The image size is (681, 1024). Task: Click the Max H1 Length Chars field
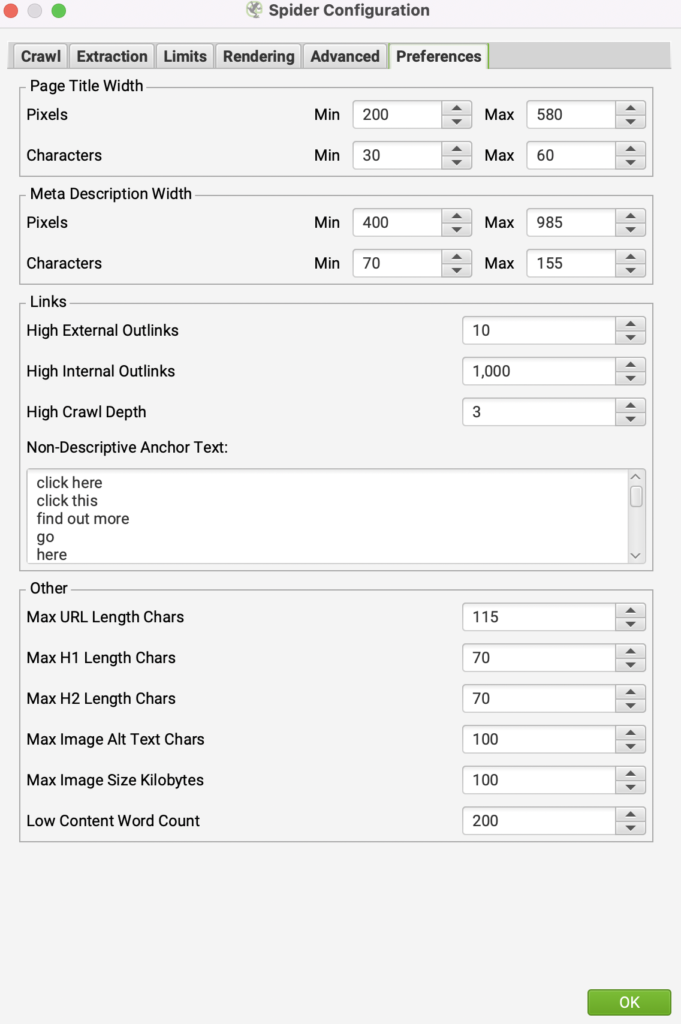click(x=538, y=658)
